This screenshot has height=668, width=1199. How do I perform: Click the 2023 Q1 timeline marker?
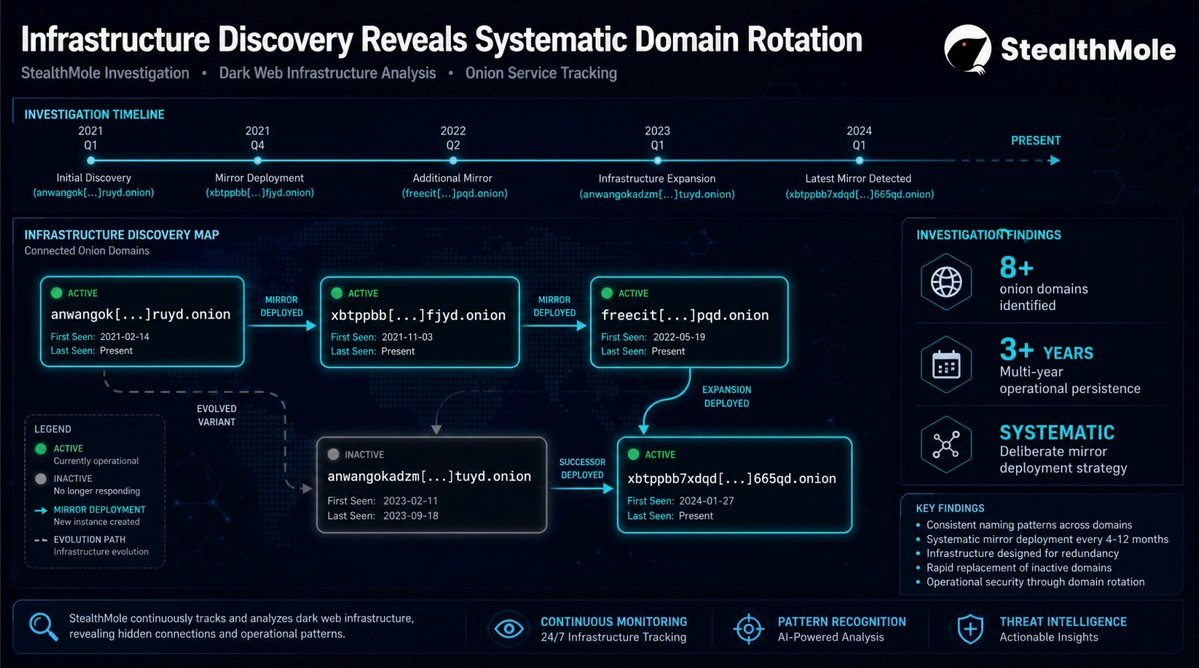tap(658, 161)
